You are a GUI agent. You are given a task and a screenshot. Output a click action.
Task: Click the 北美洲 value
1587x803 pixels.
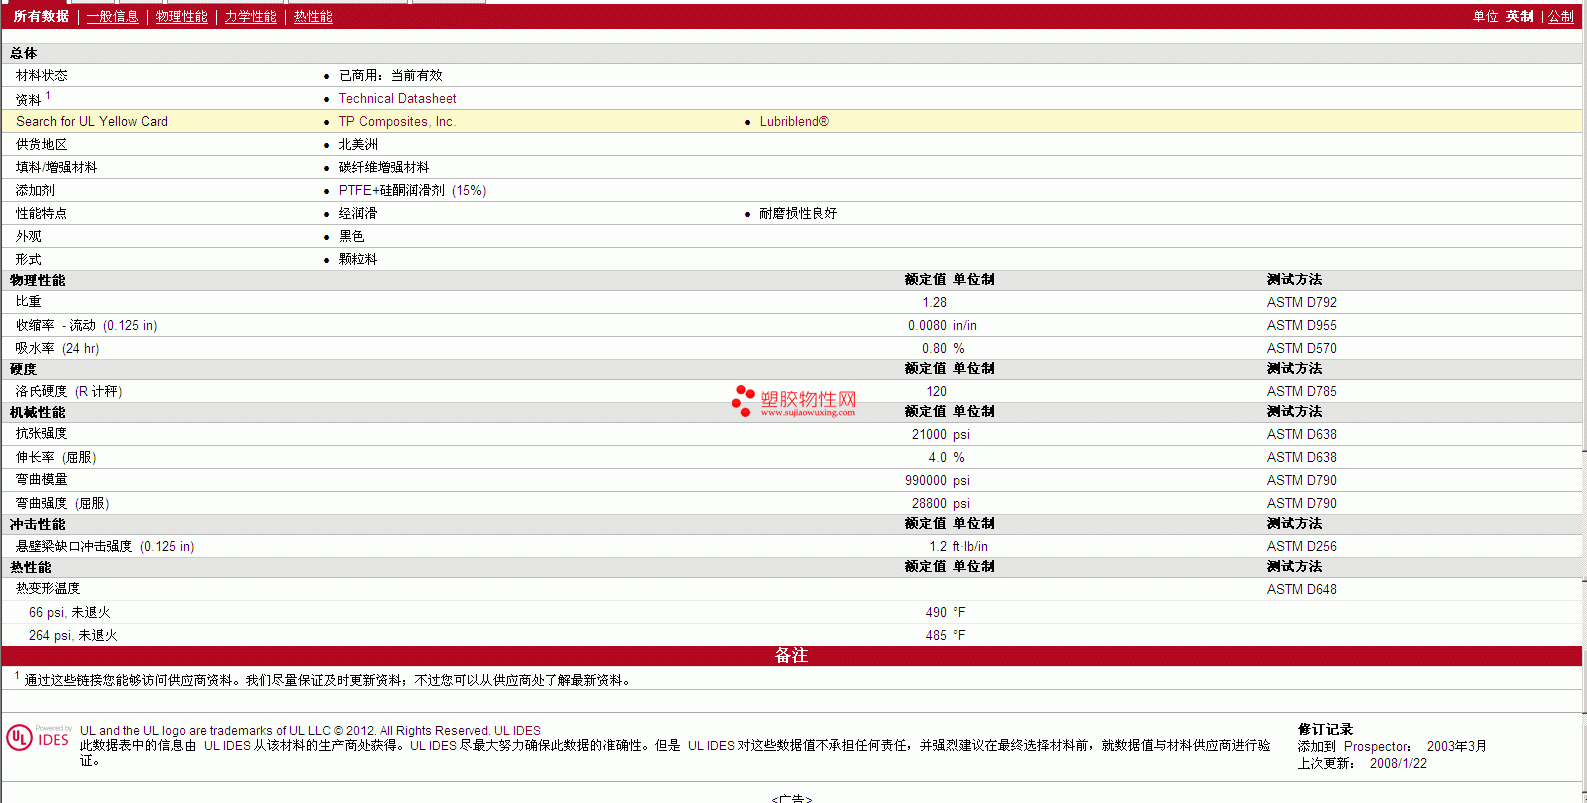[x=358, y=145]
